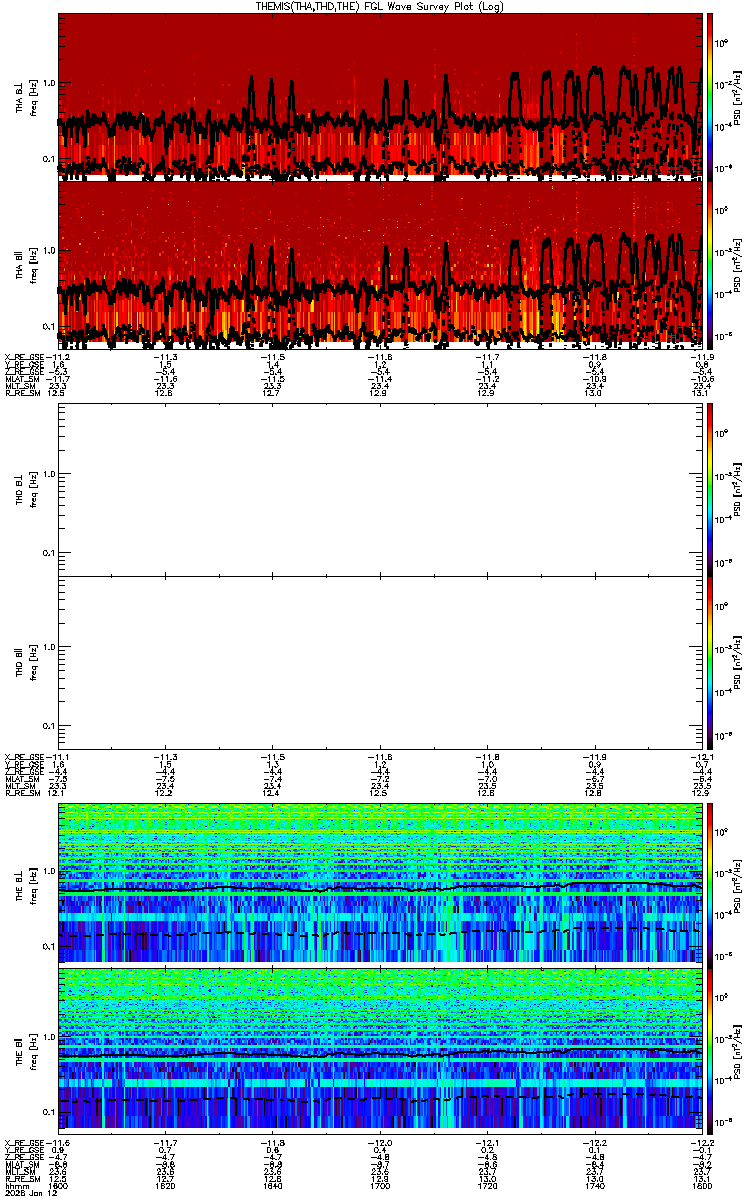
Task: Click the 1740 time label
Action: pyautogui.click(x=594, y=1184)
